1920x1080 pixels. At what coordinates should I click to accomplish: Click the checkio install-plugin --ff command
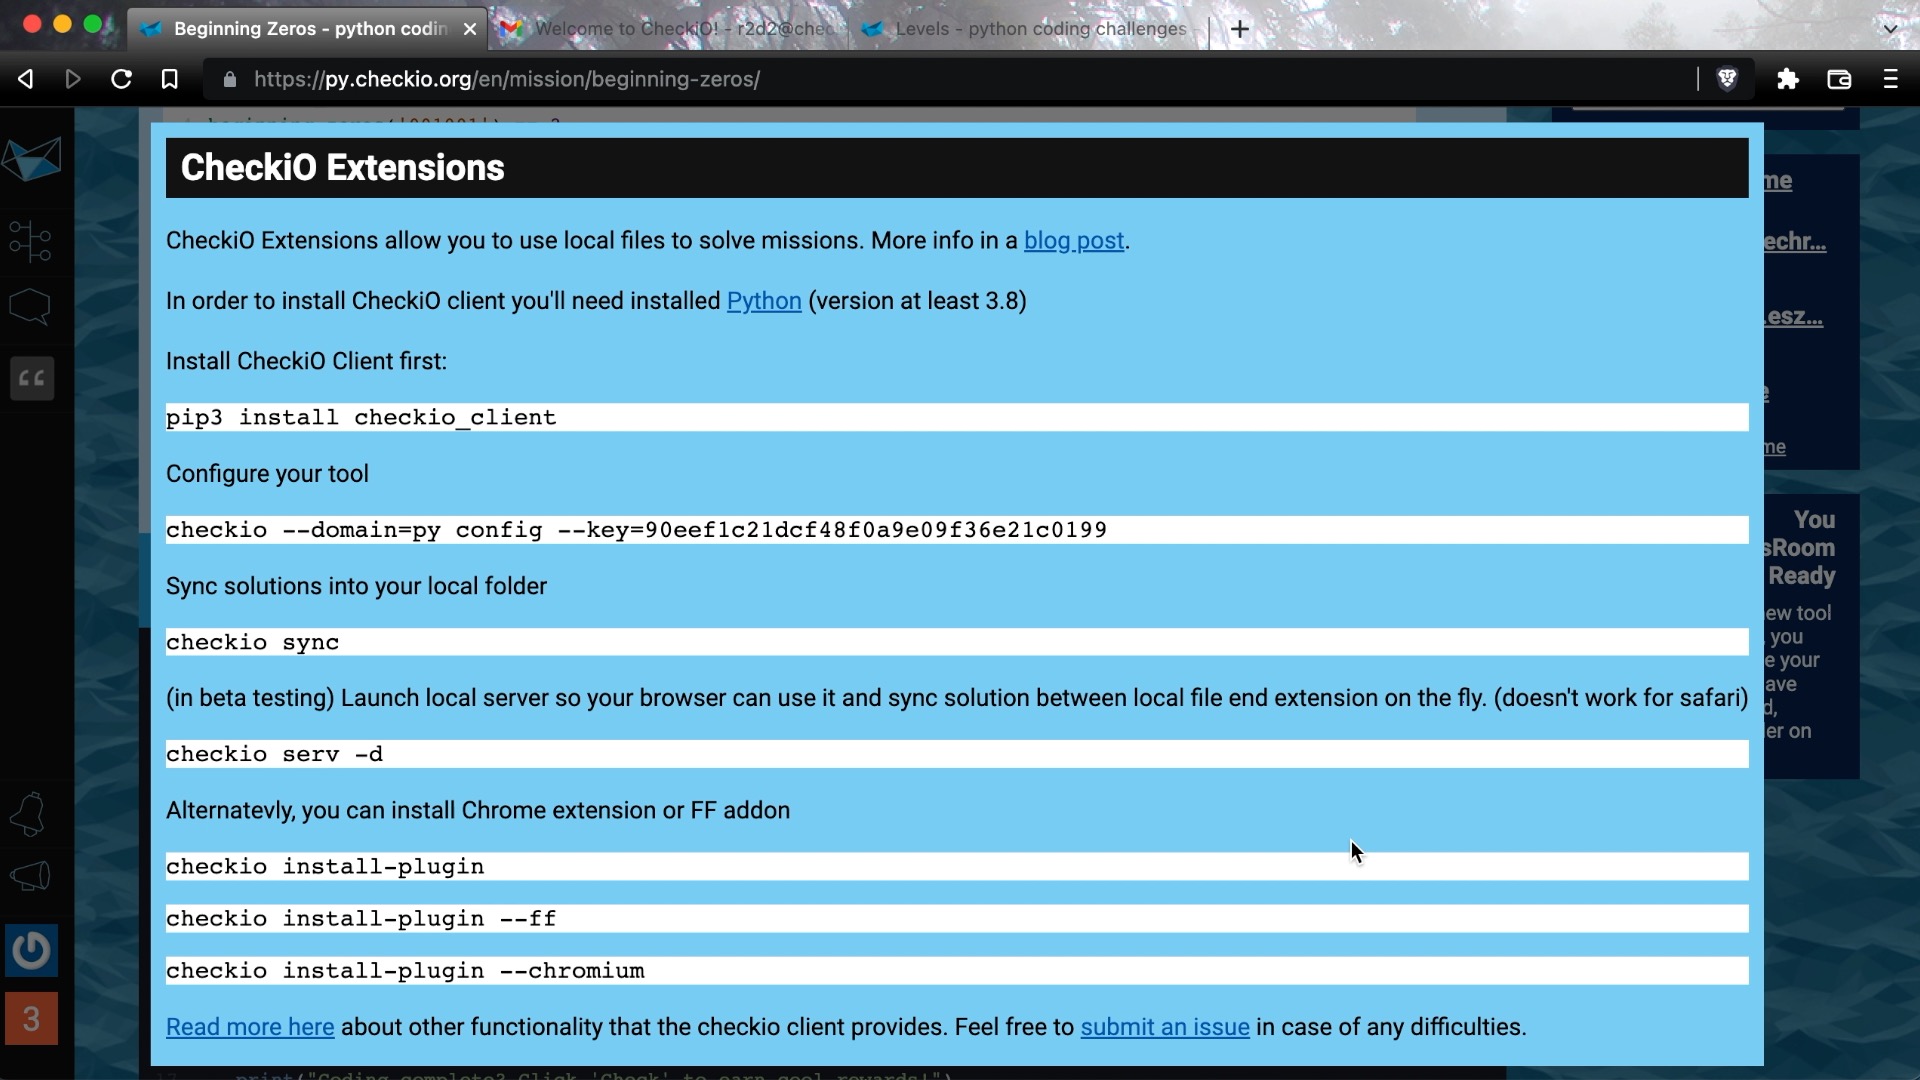coord(957,918)
